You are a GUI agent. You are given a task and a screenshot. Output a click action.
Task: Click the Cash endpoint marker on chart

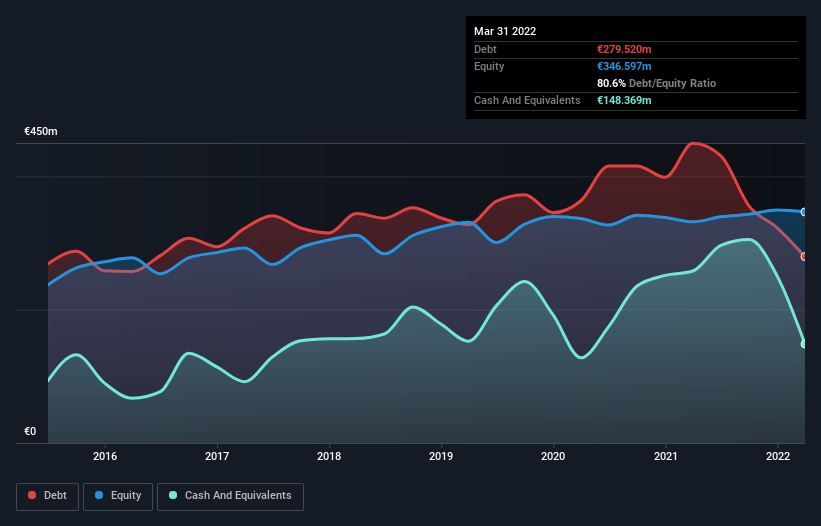tap(804, 344)
